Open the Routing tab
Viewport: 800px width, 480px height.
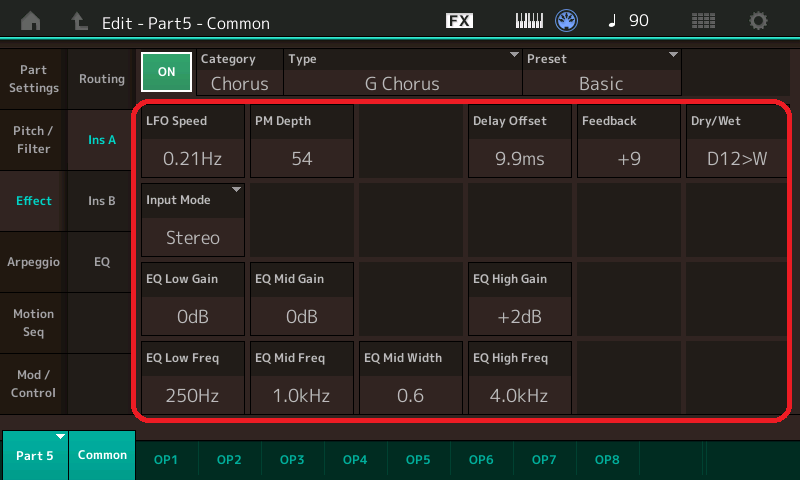102,79
